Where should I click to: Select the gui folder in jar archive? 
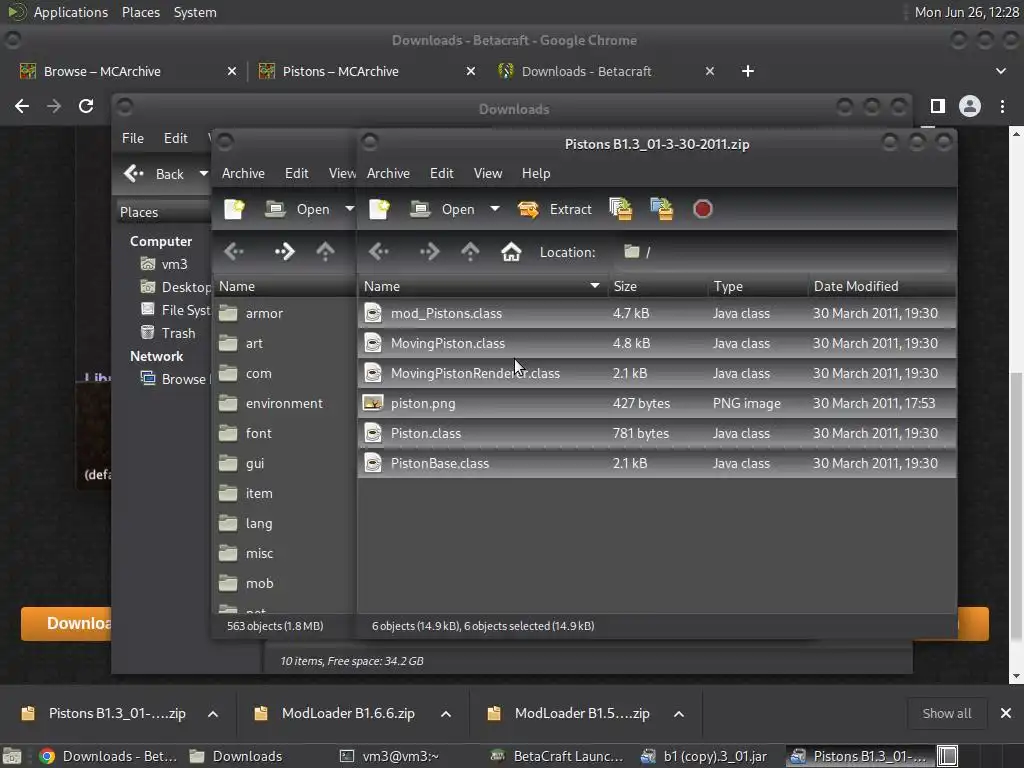(x=284, y=464)
